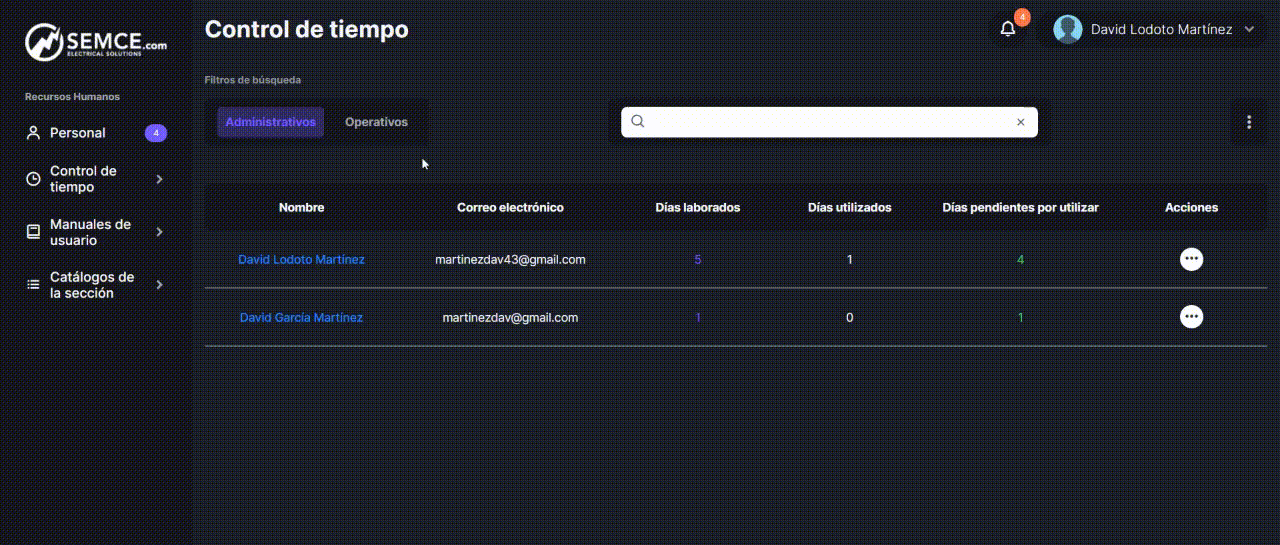Switch to the Operativos filter tab
The image size is (1280, 545).
[x=376, y=122]
